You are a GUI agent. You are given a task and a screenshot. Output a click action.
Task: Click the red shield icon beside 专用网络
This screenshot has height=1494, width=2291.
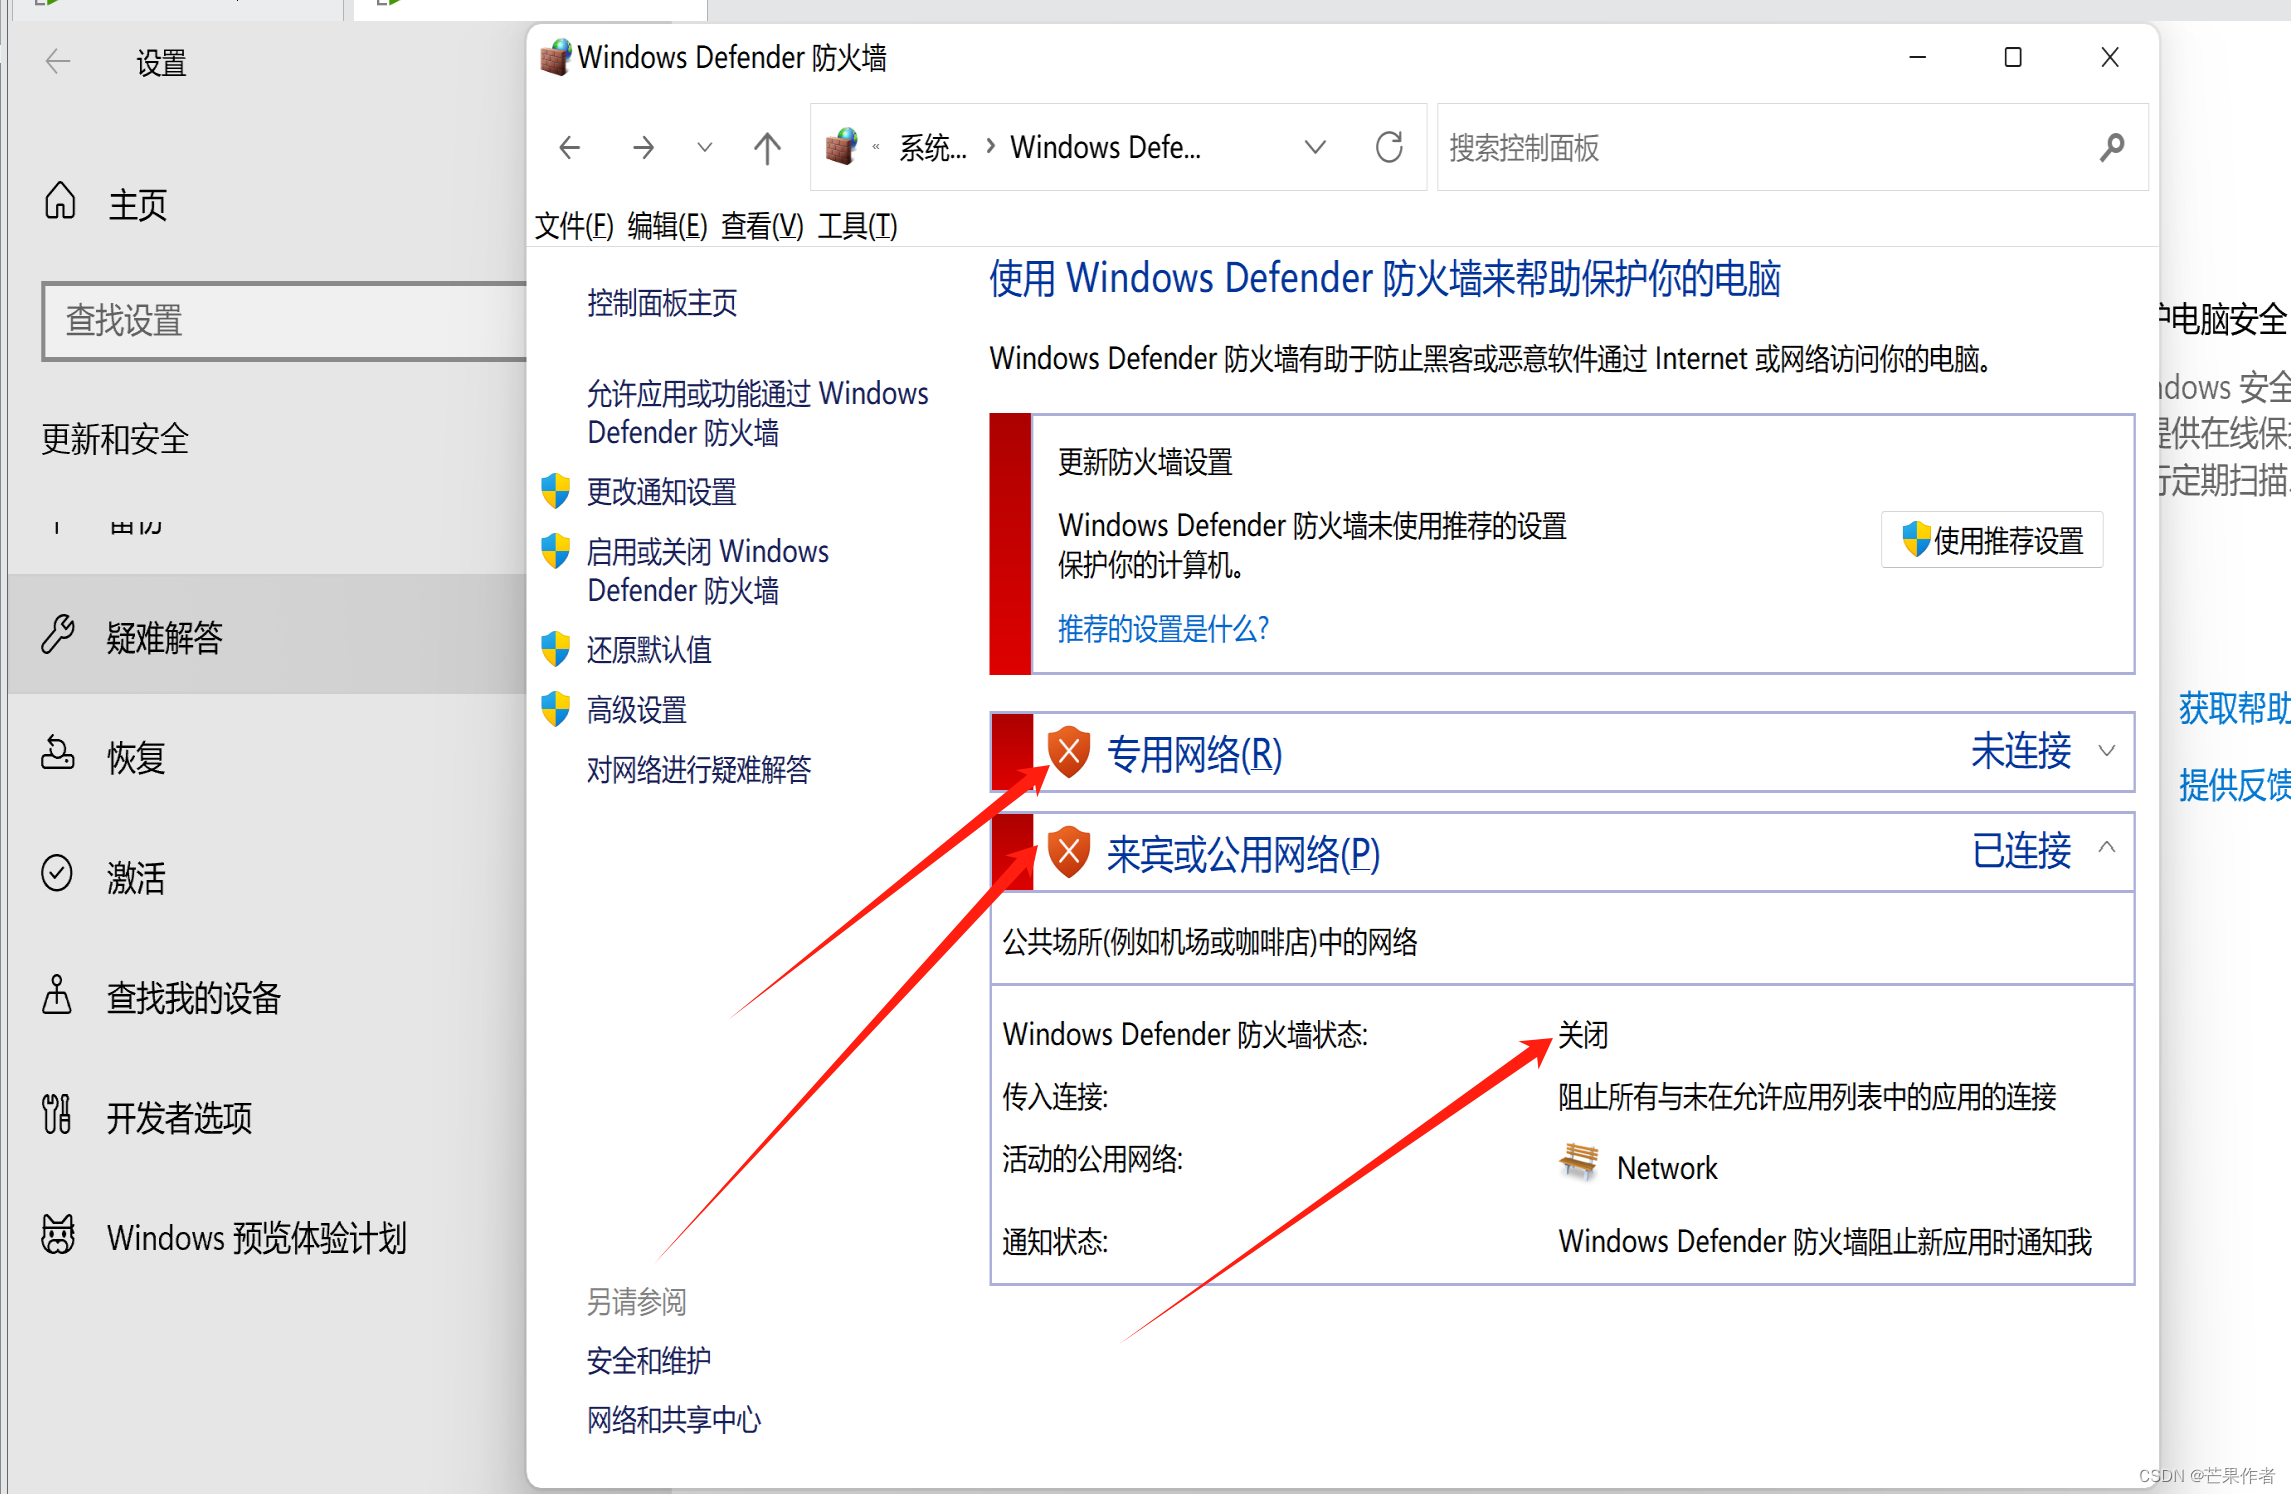click(x=1068, y=752)
